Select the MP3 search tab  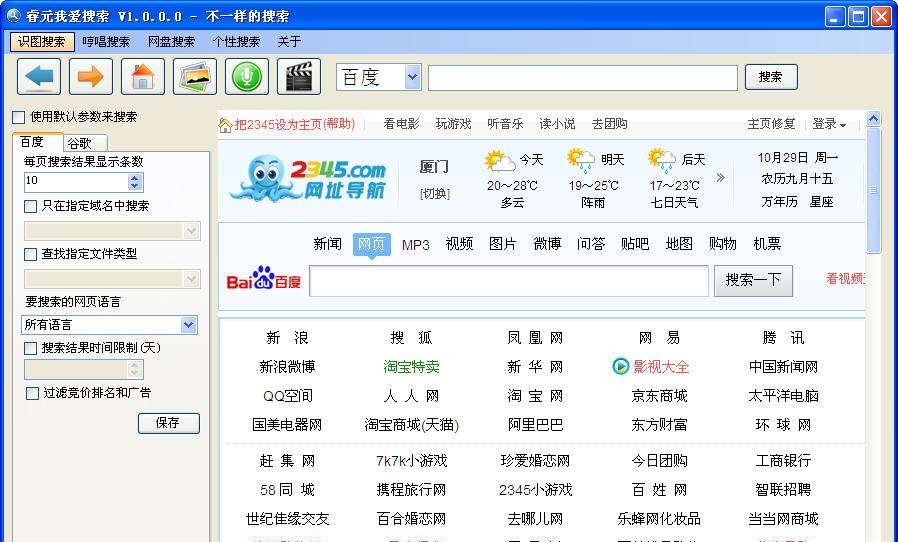click(415, 245)
